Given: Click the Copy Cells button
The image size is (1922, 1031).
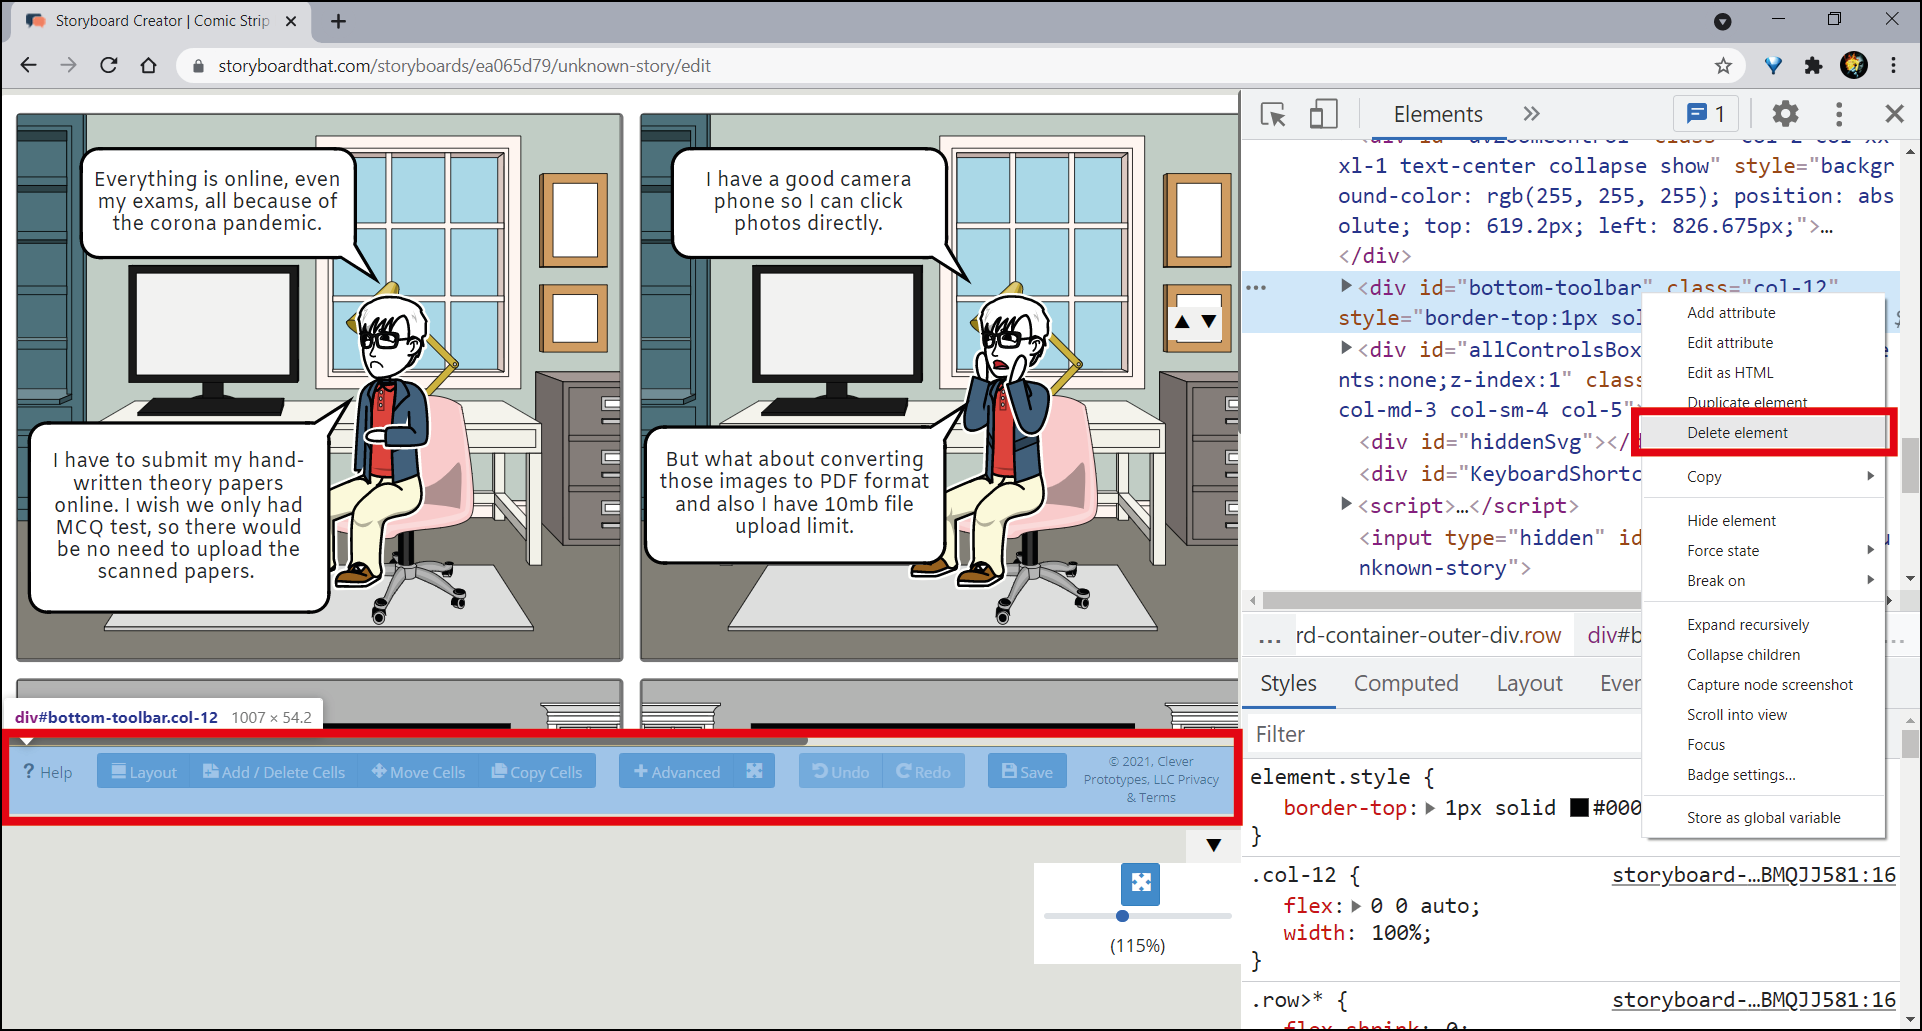Looking at the screenshot, I should point(537,772).
